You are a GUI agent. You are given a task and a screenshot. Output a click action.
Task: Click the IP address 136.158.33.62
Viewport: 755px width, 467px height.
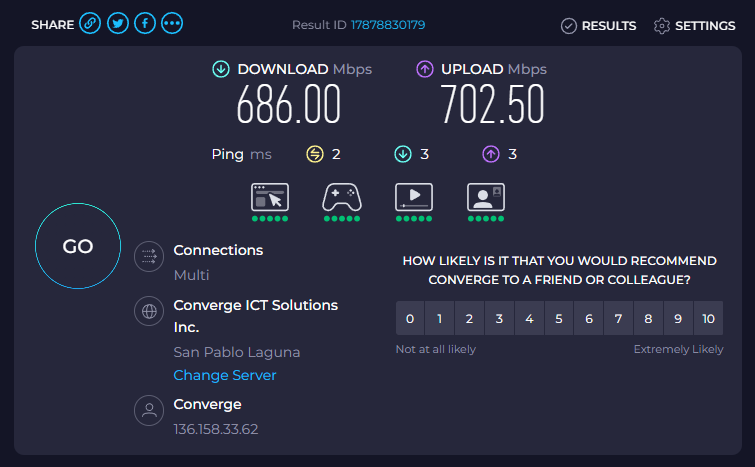pyautogui.click(x=216, y=429)
